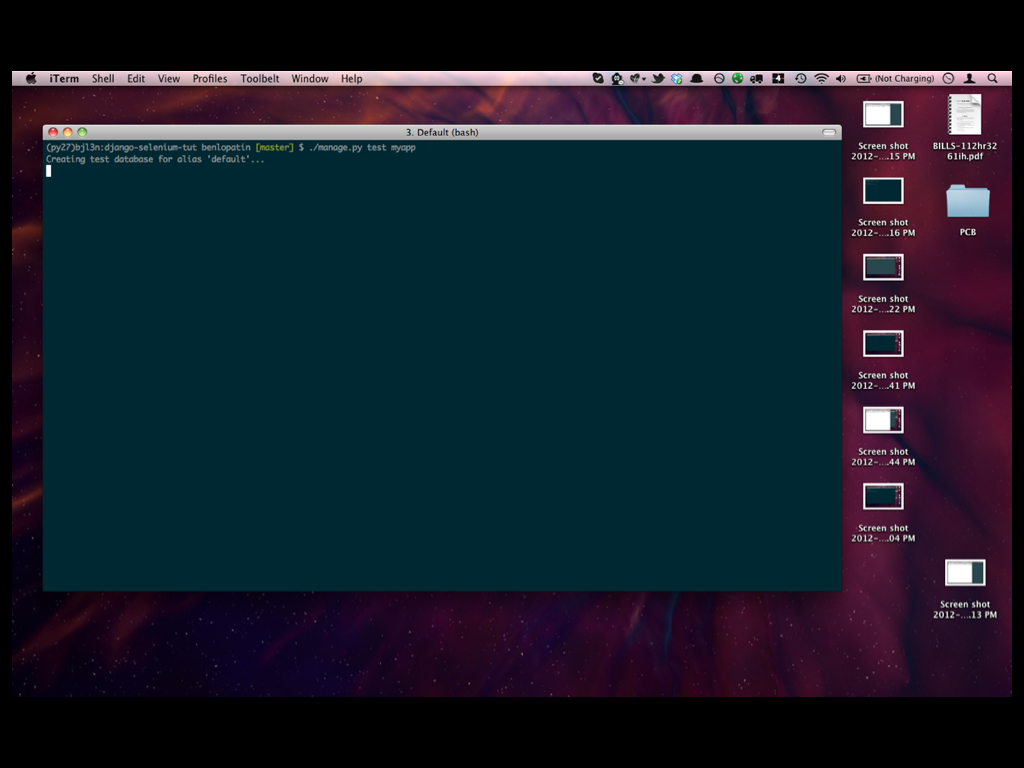Click the menu bar clock icon
Image resolution: width=1024 pixels, height=768 pixels.
pyautogui.click(x=948, y=78)
